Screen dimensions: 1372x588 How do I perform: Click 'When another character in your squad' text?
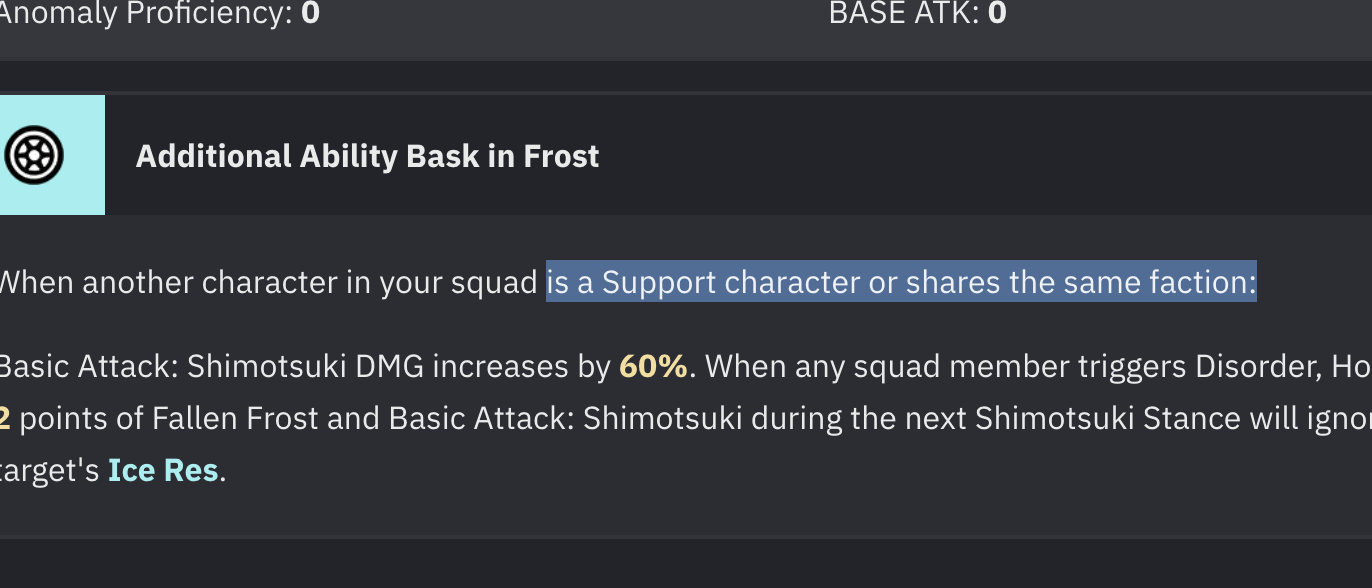(x=268, y=283)
